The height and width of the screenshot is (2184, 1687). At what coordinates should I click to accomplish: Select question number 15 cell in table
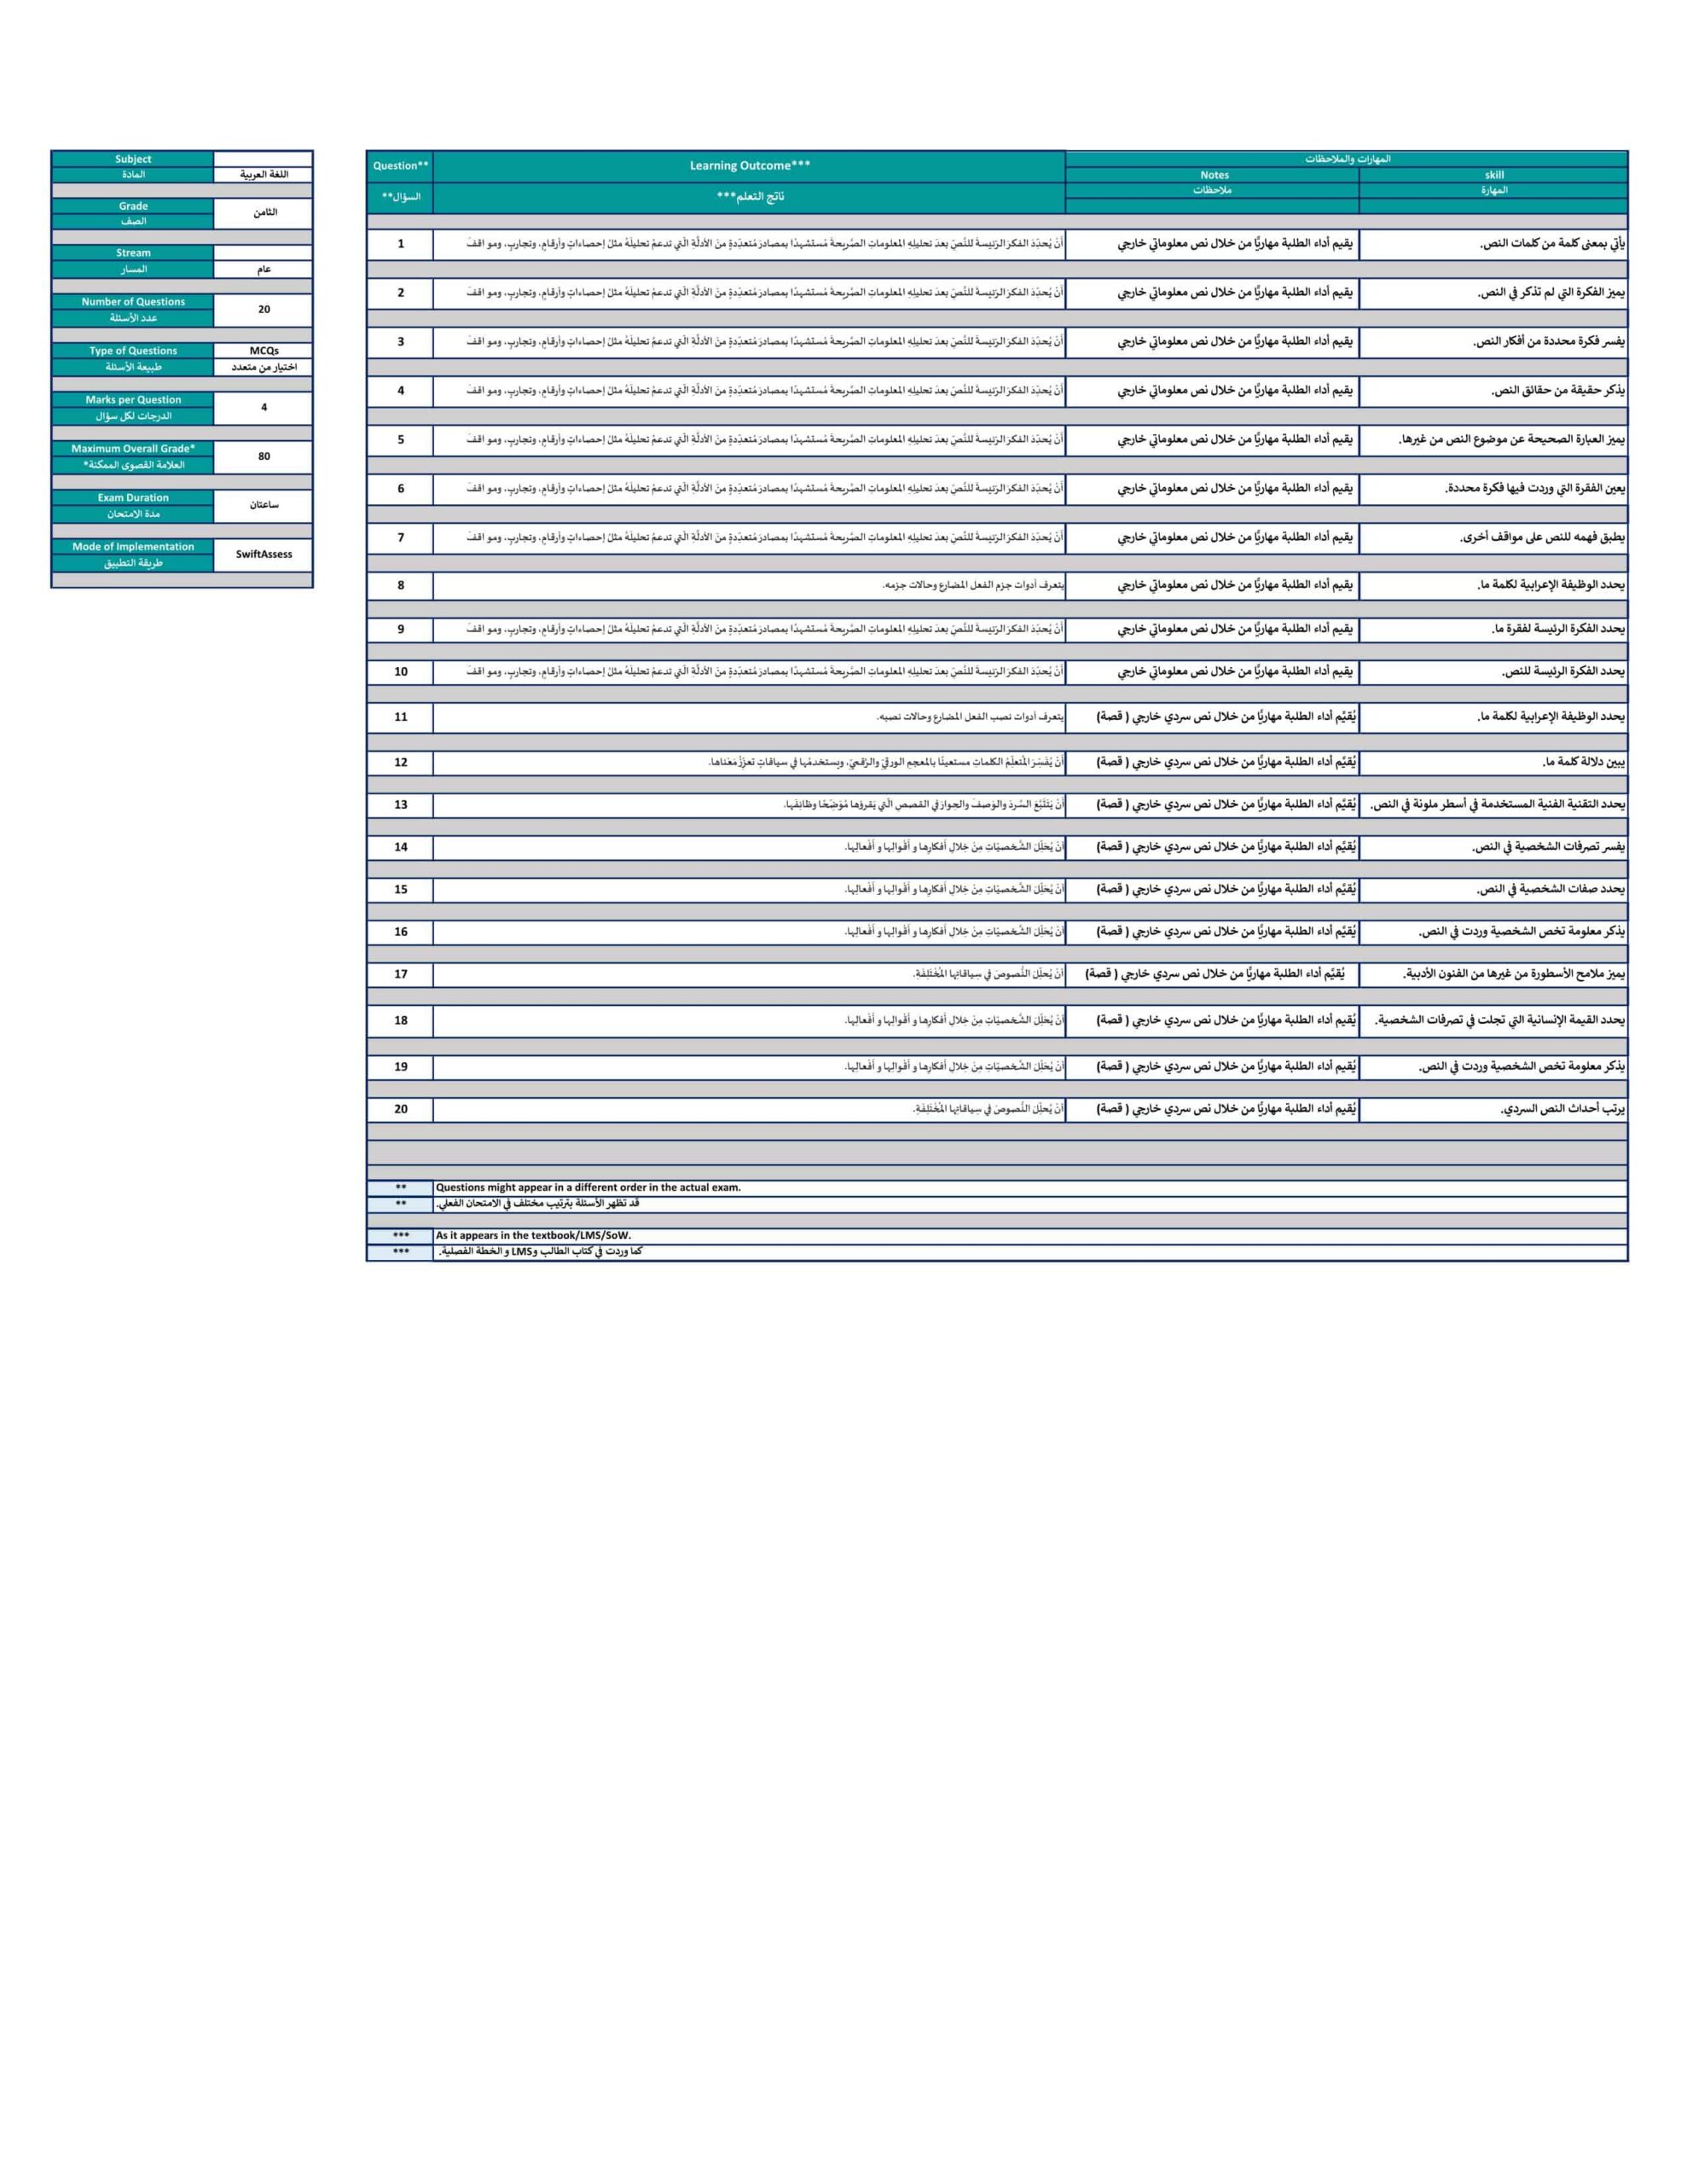tap(401, 889)
